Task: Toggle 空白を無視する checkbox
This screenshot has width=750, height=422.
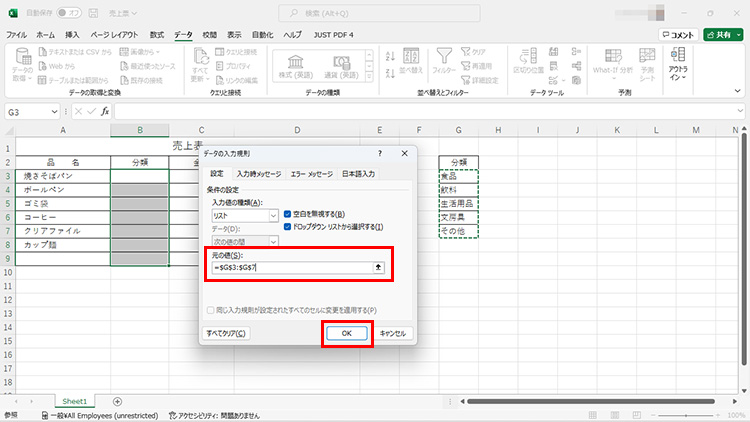Action: pyautogui.click(x=288, y=214)
